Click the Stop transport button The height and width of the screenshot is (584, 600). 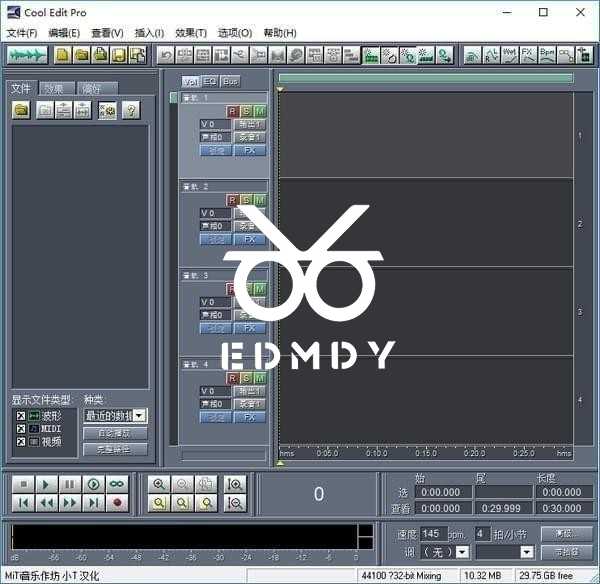[x=23, y=484]
